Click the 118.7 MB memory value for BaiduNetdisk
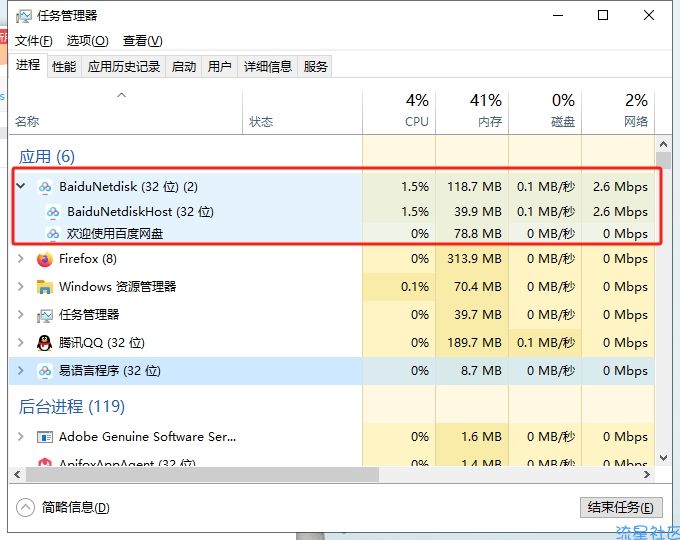 pos(474,187)
